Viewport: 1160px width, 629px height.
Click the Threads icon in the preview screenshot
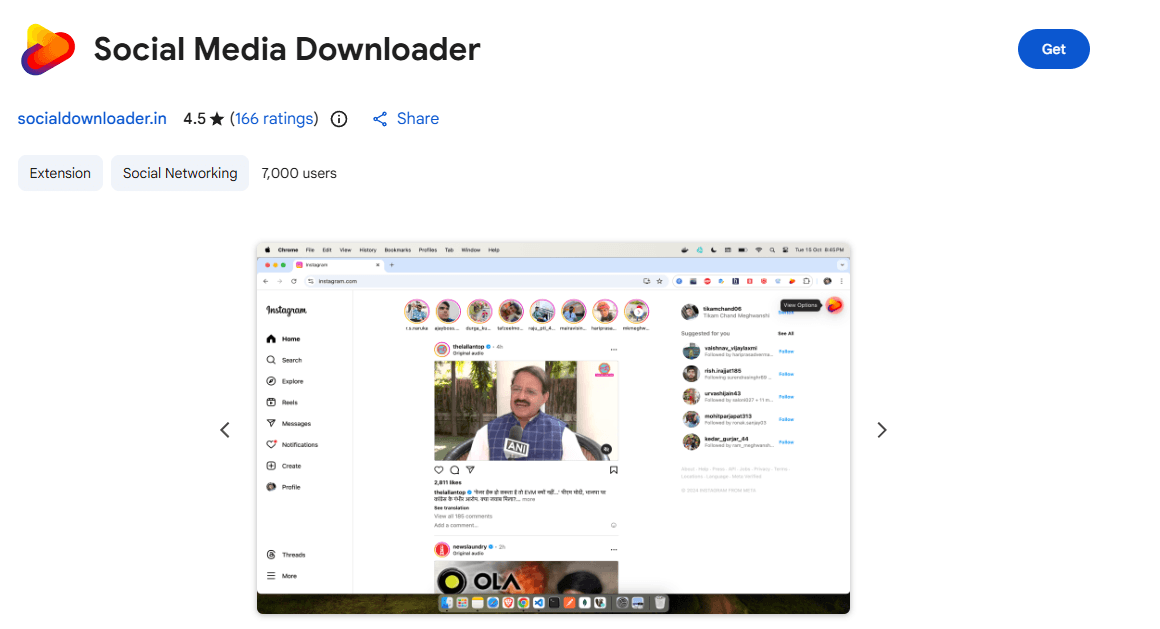click(x=271, y=554)
